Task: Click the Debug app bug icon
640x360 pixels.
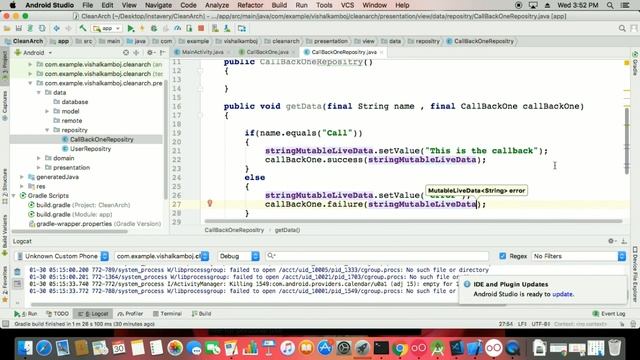Action: point(154,29)
